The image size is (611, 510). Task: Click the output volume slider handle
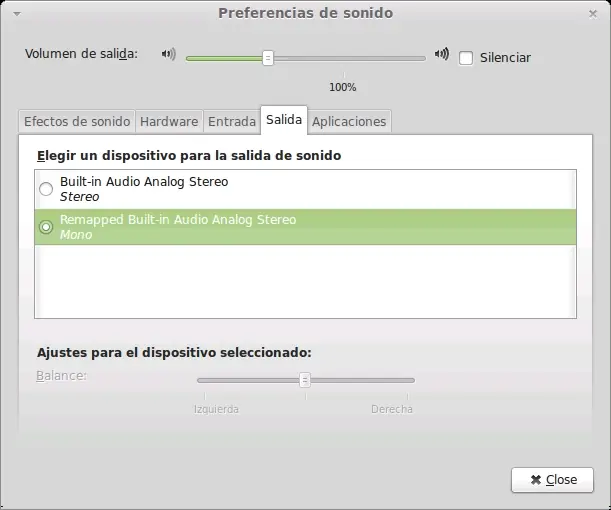268,58
